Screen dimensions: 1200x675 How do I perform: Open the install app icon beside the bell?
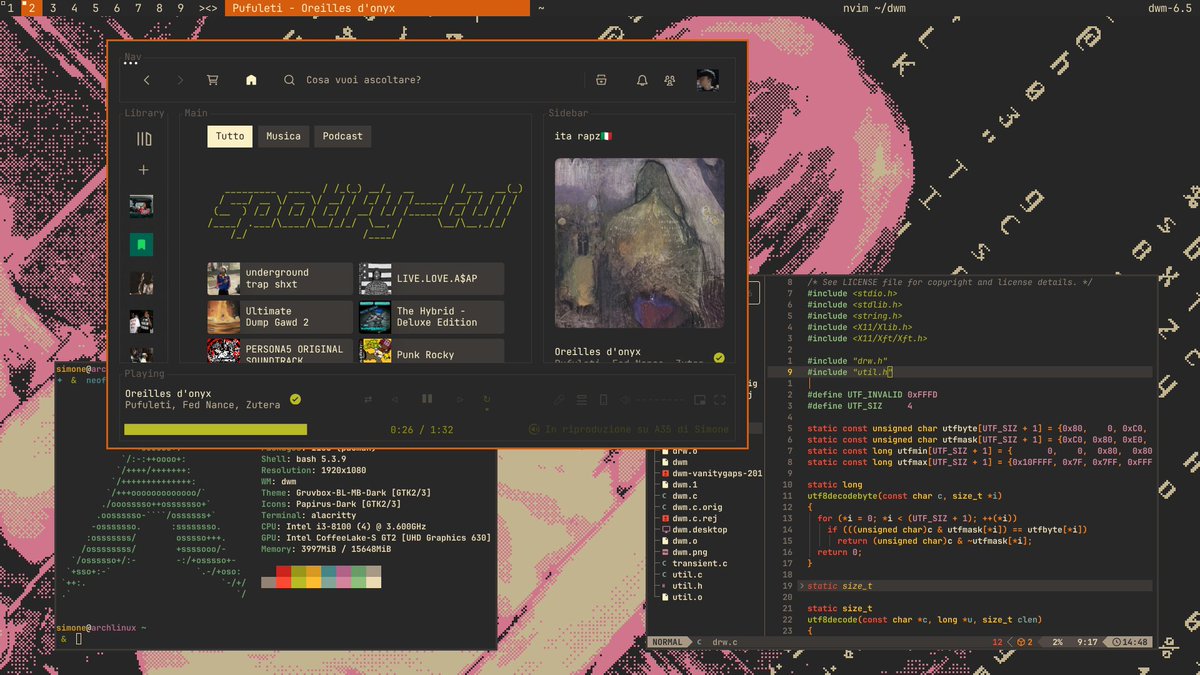coord(601,80)
